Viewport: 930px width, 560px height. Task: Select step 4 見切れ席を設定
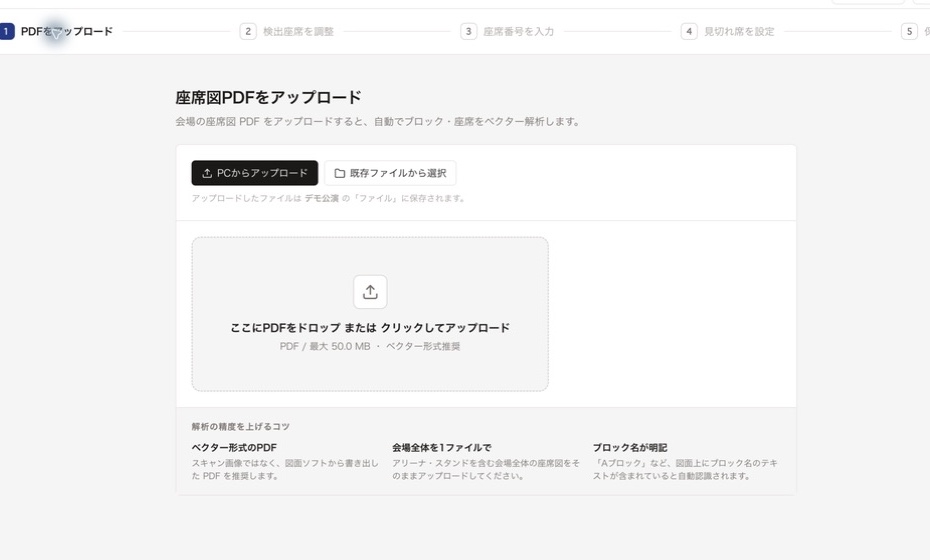click(x=728, y=31)
